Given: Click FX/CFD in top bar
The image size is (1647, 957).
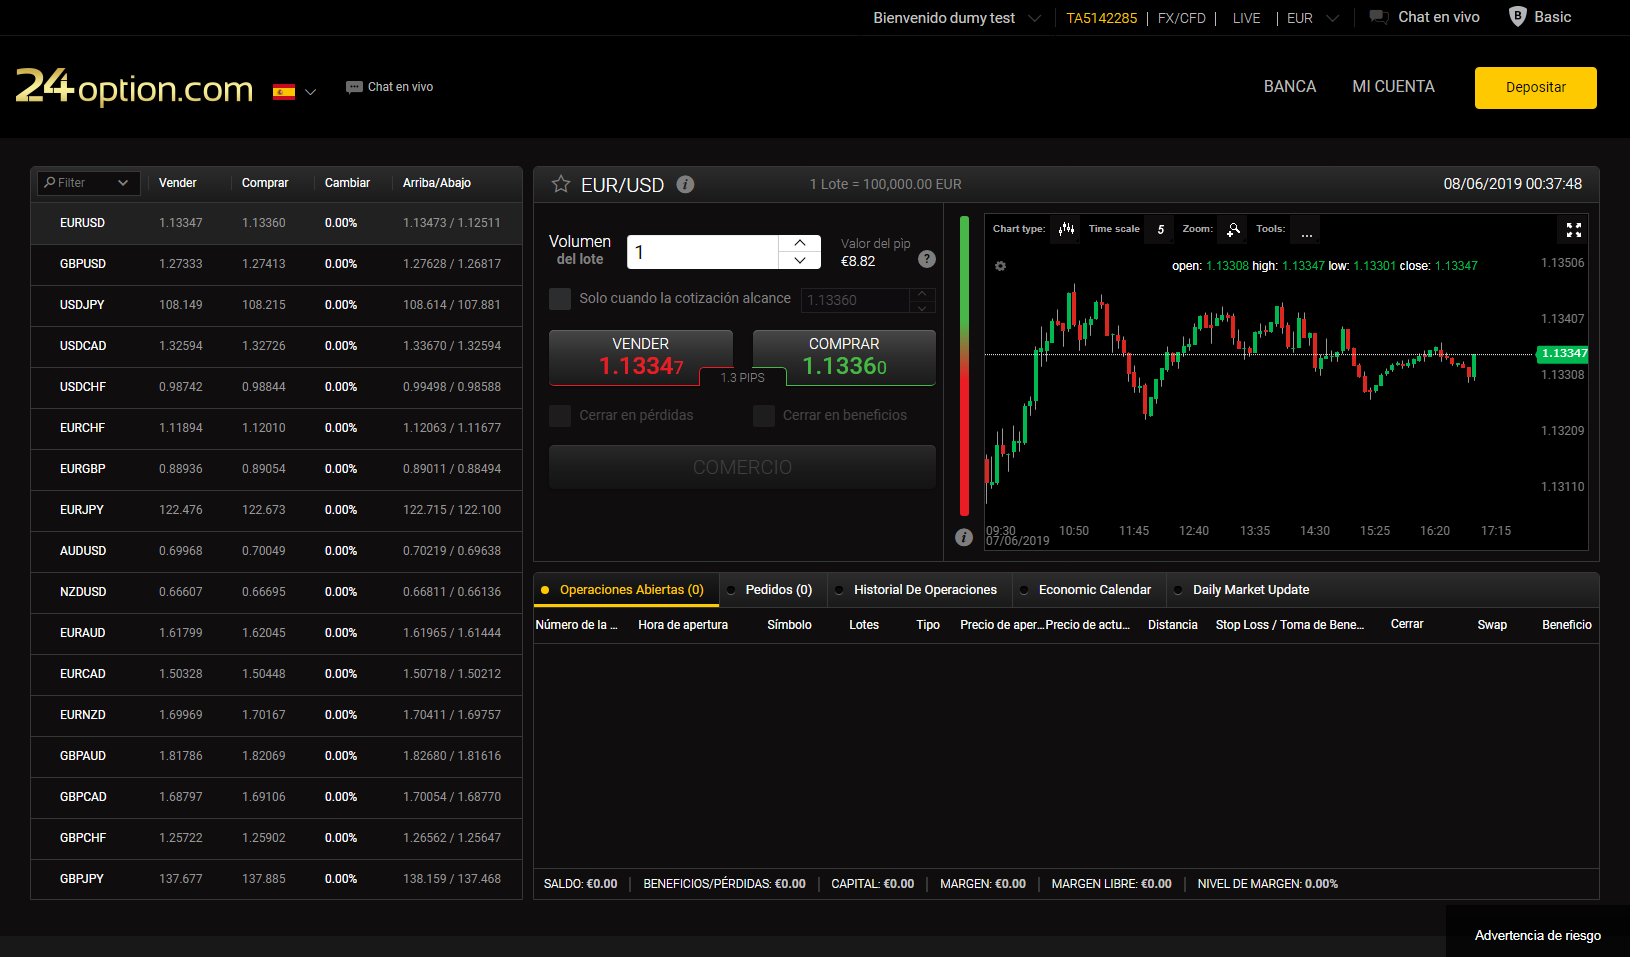Looking at the screenshot, I should (1181, 18).
